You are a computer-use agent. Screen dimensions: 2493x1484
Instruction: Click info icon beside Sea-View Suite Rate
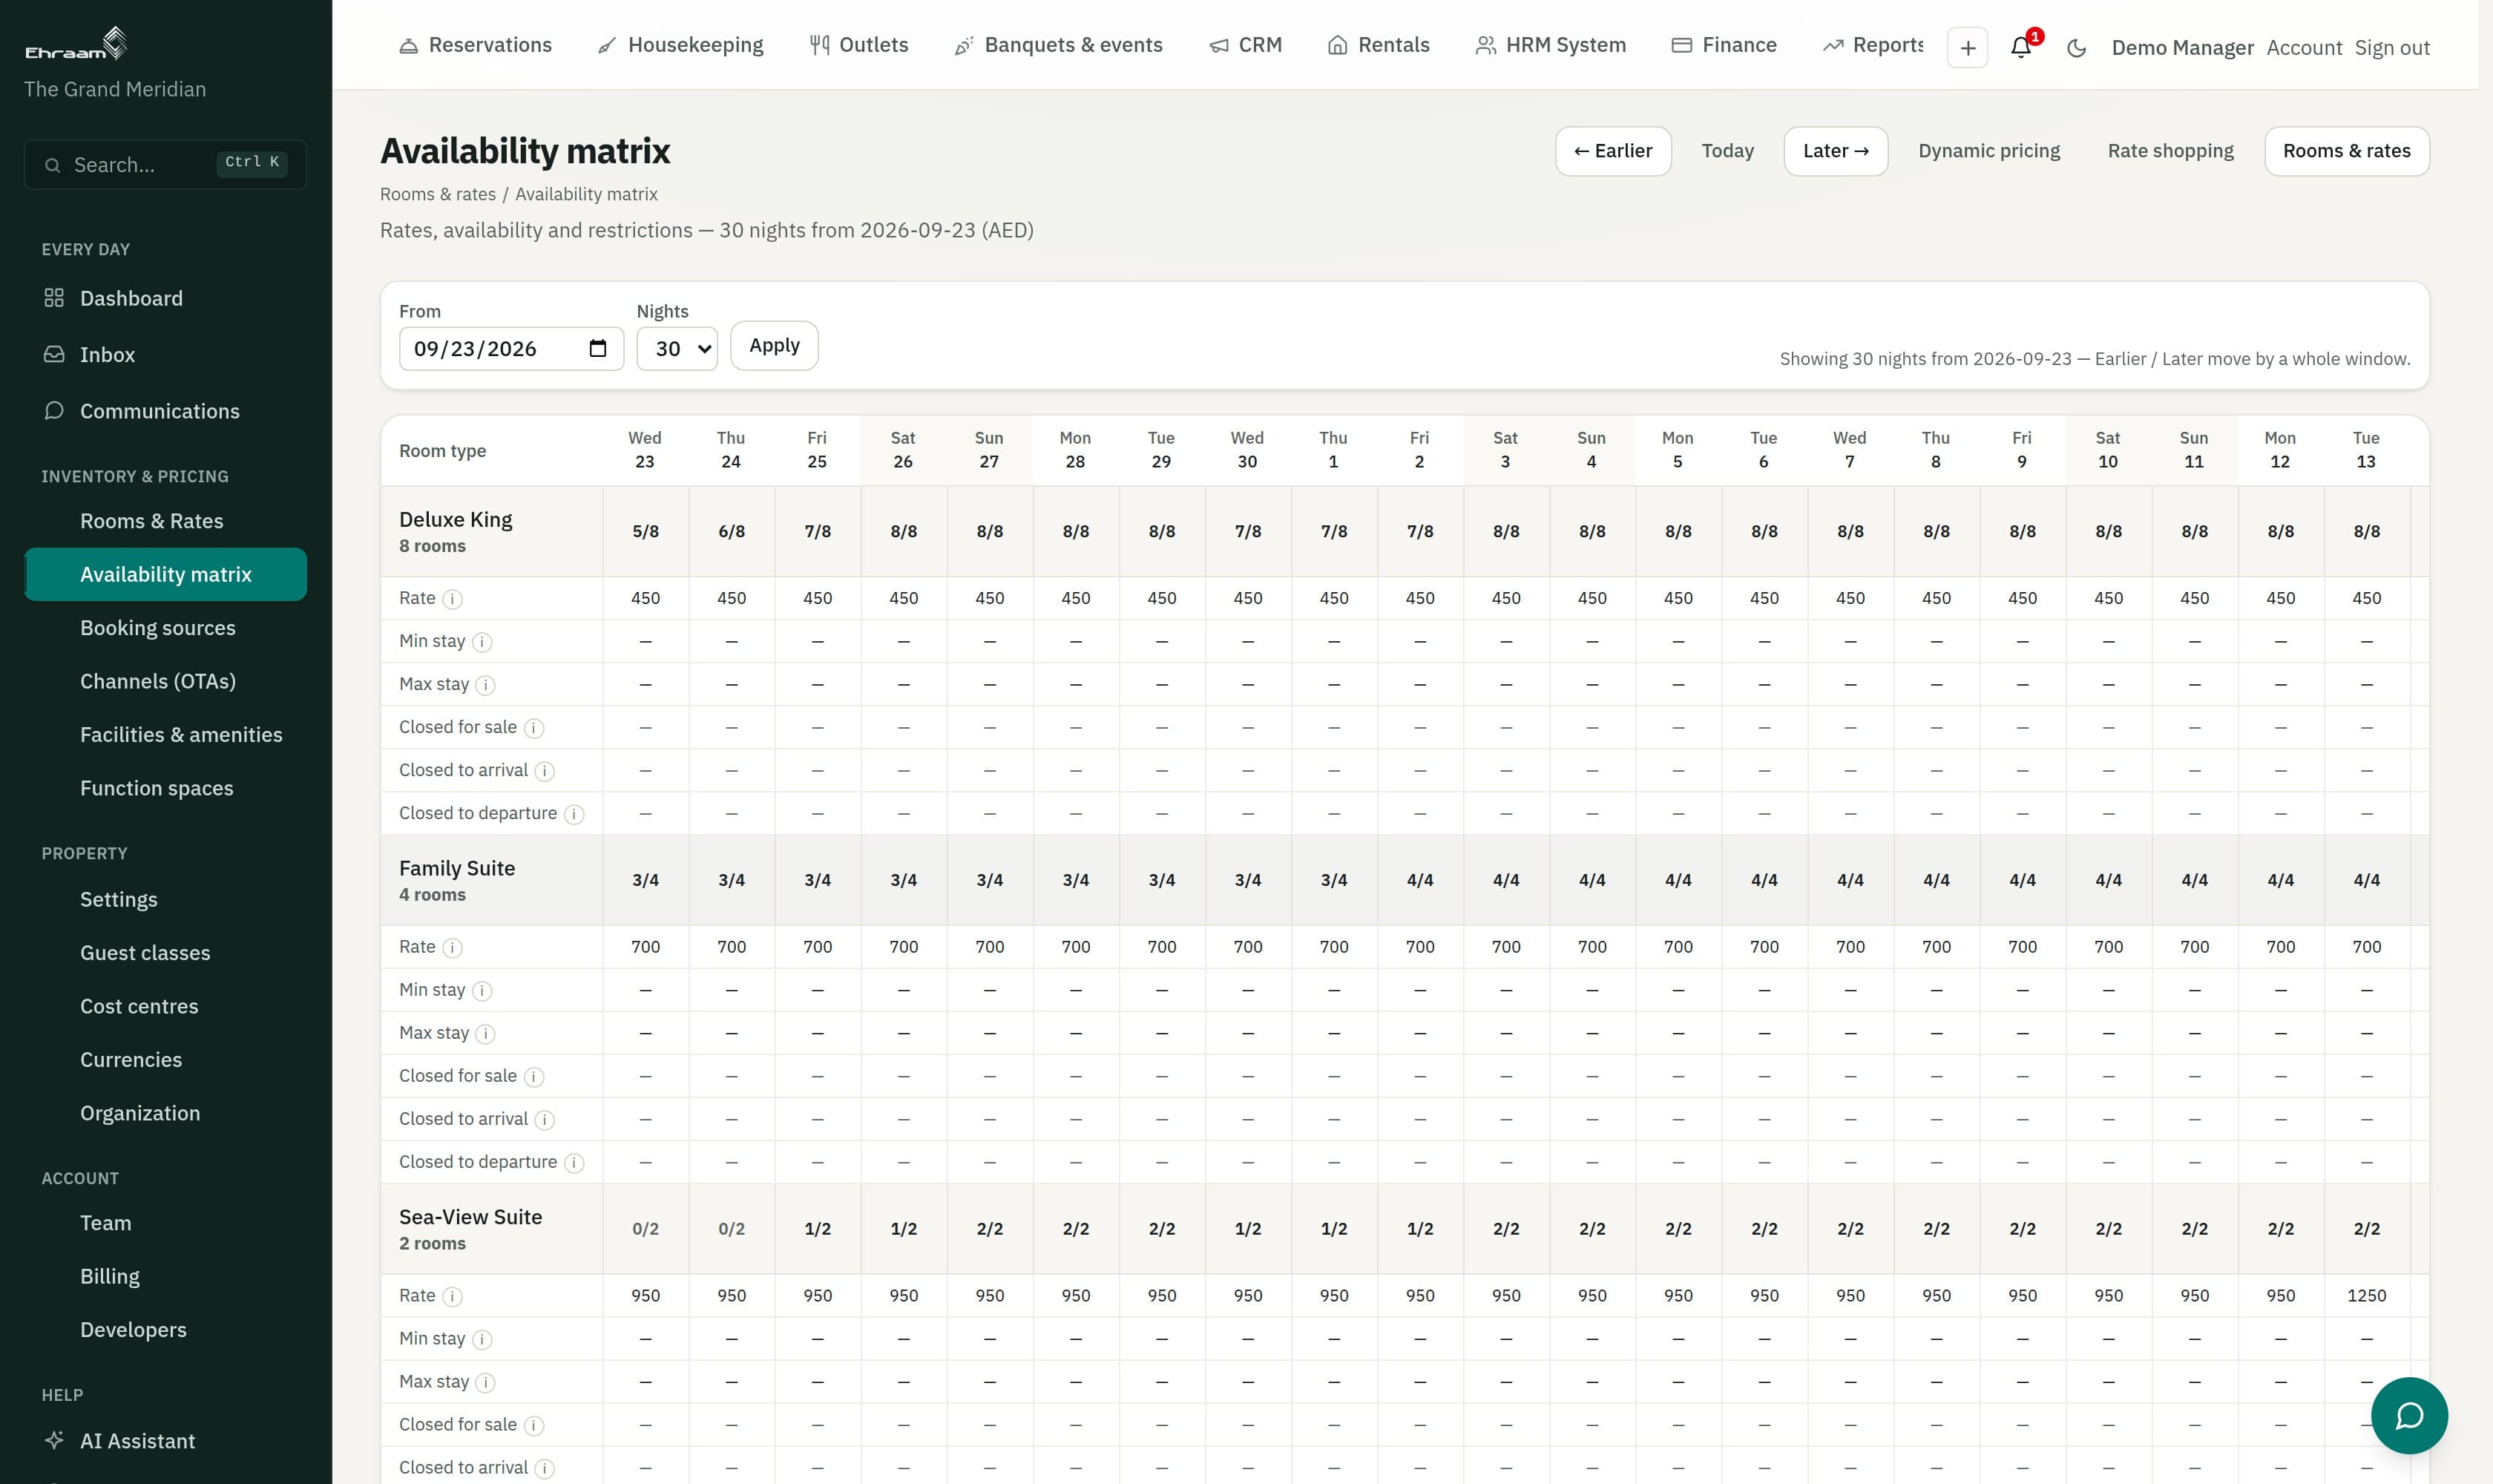pyautogui.click(x=452, y=1297)
